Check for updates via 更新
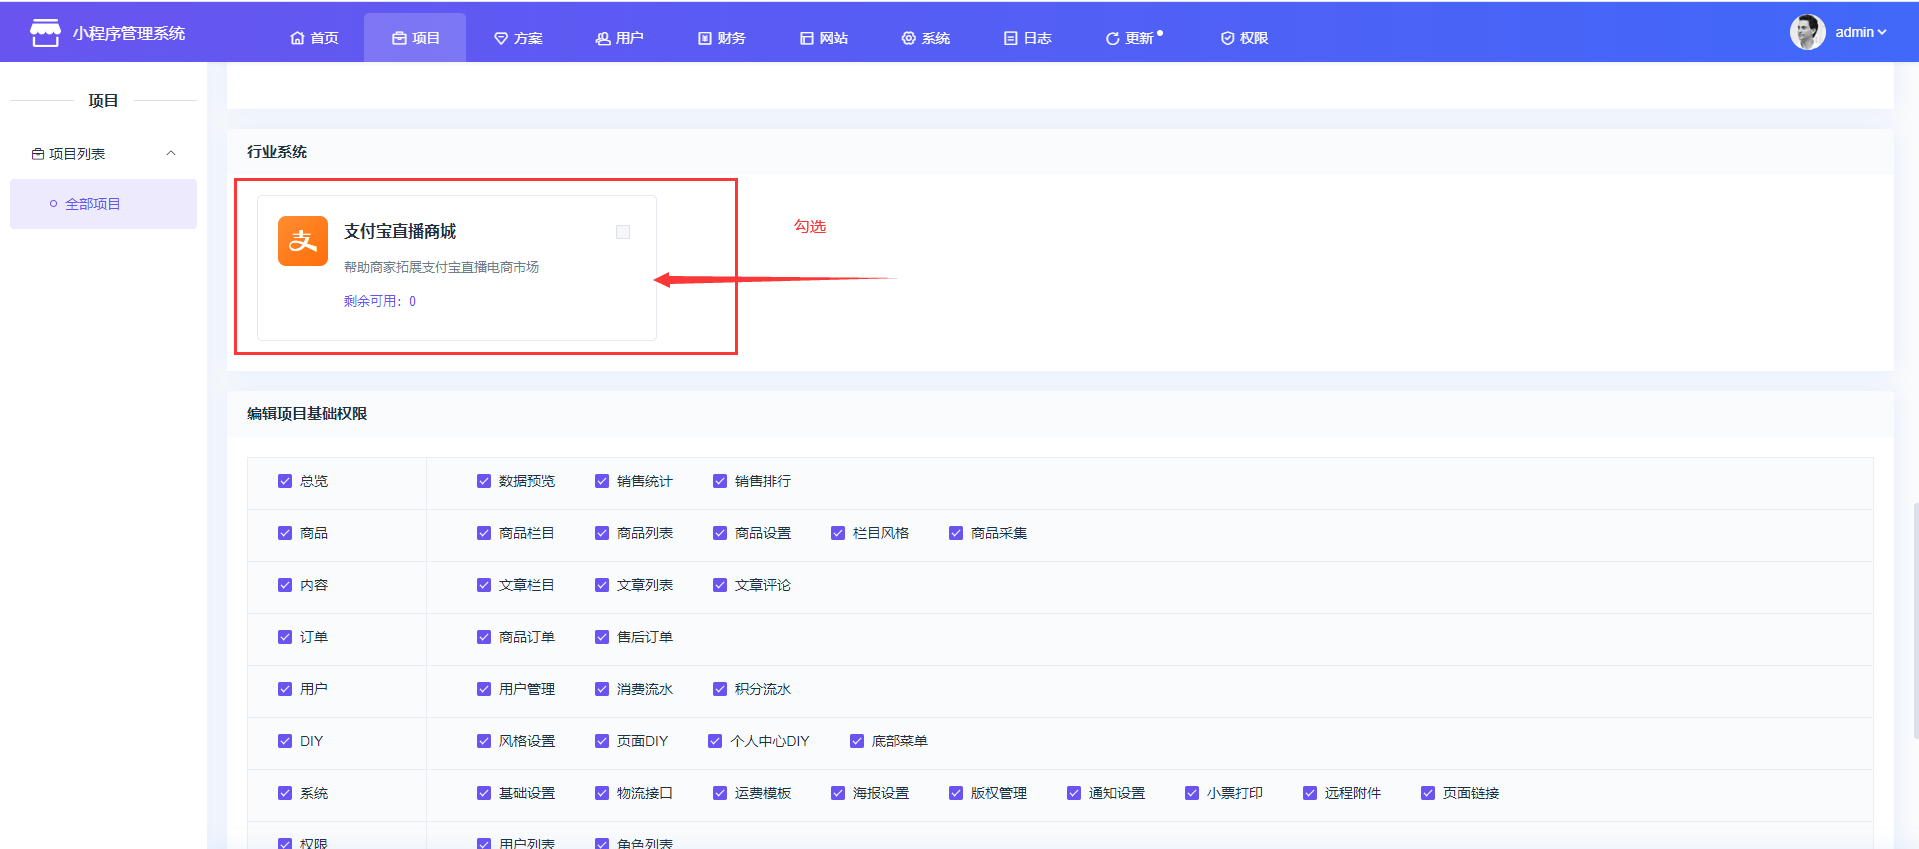This screenshot has width=1919, height=849. click(1133, 38)
